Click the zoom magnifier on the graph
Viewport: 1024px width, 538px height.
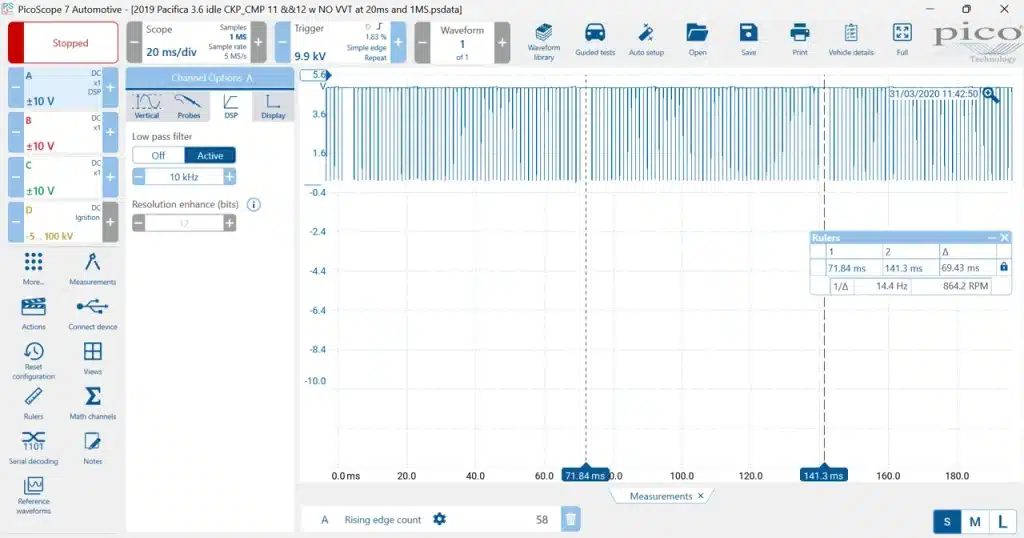point(991,95)
